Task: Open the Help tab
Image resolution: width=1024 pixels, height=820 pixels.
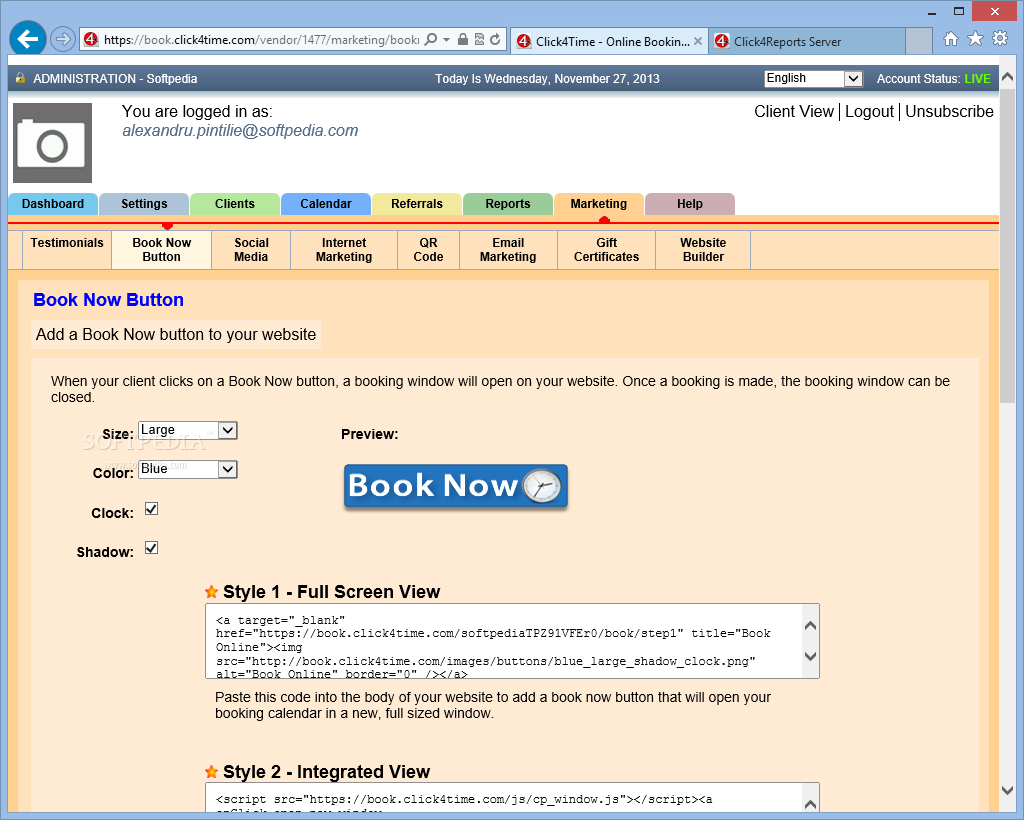Action: pos(690,204)
